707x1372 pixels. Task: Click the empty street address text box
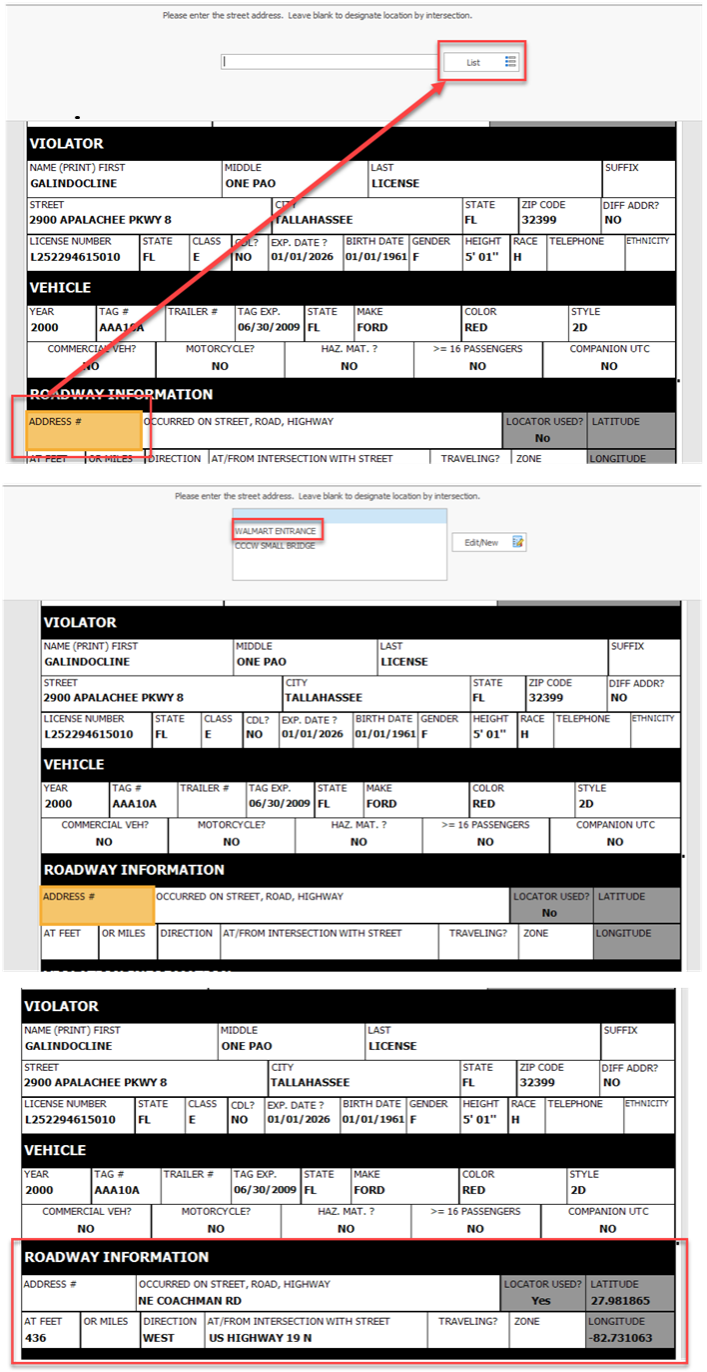click(x=329, y=62)
